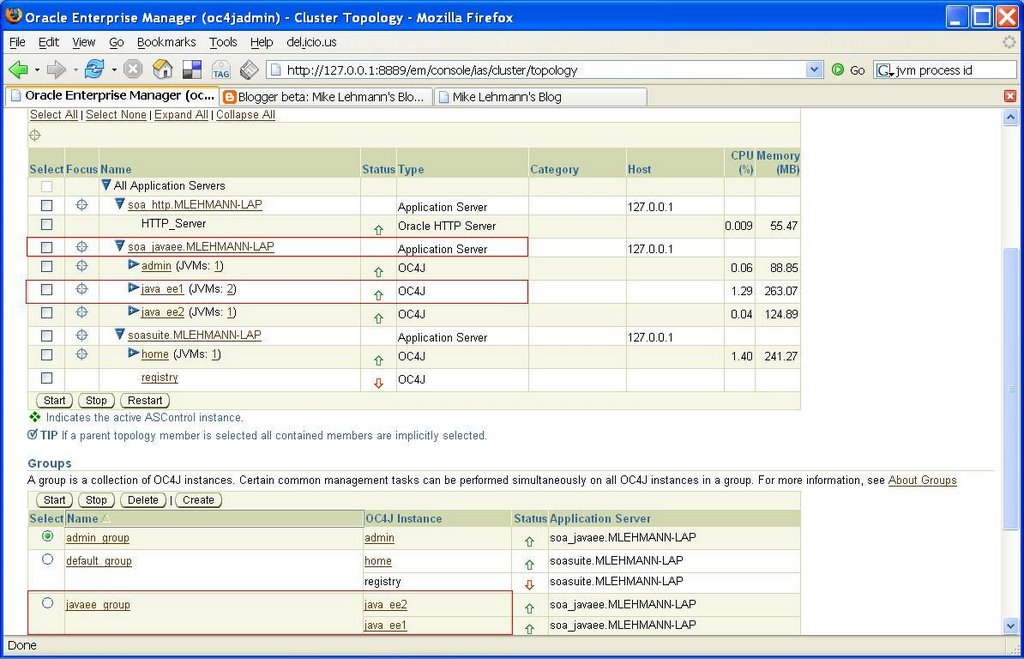Screen dimensions: 1024x659
Task: Click Restart below the topology table
Action: click(145, 400)
